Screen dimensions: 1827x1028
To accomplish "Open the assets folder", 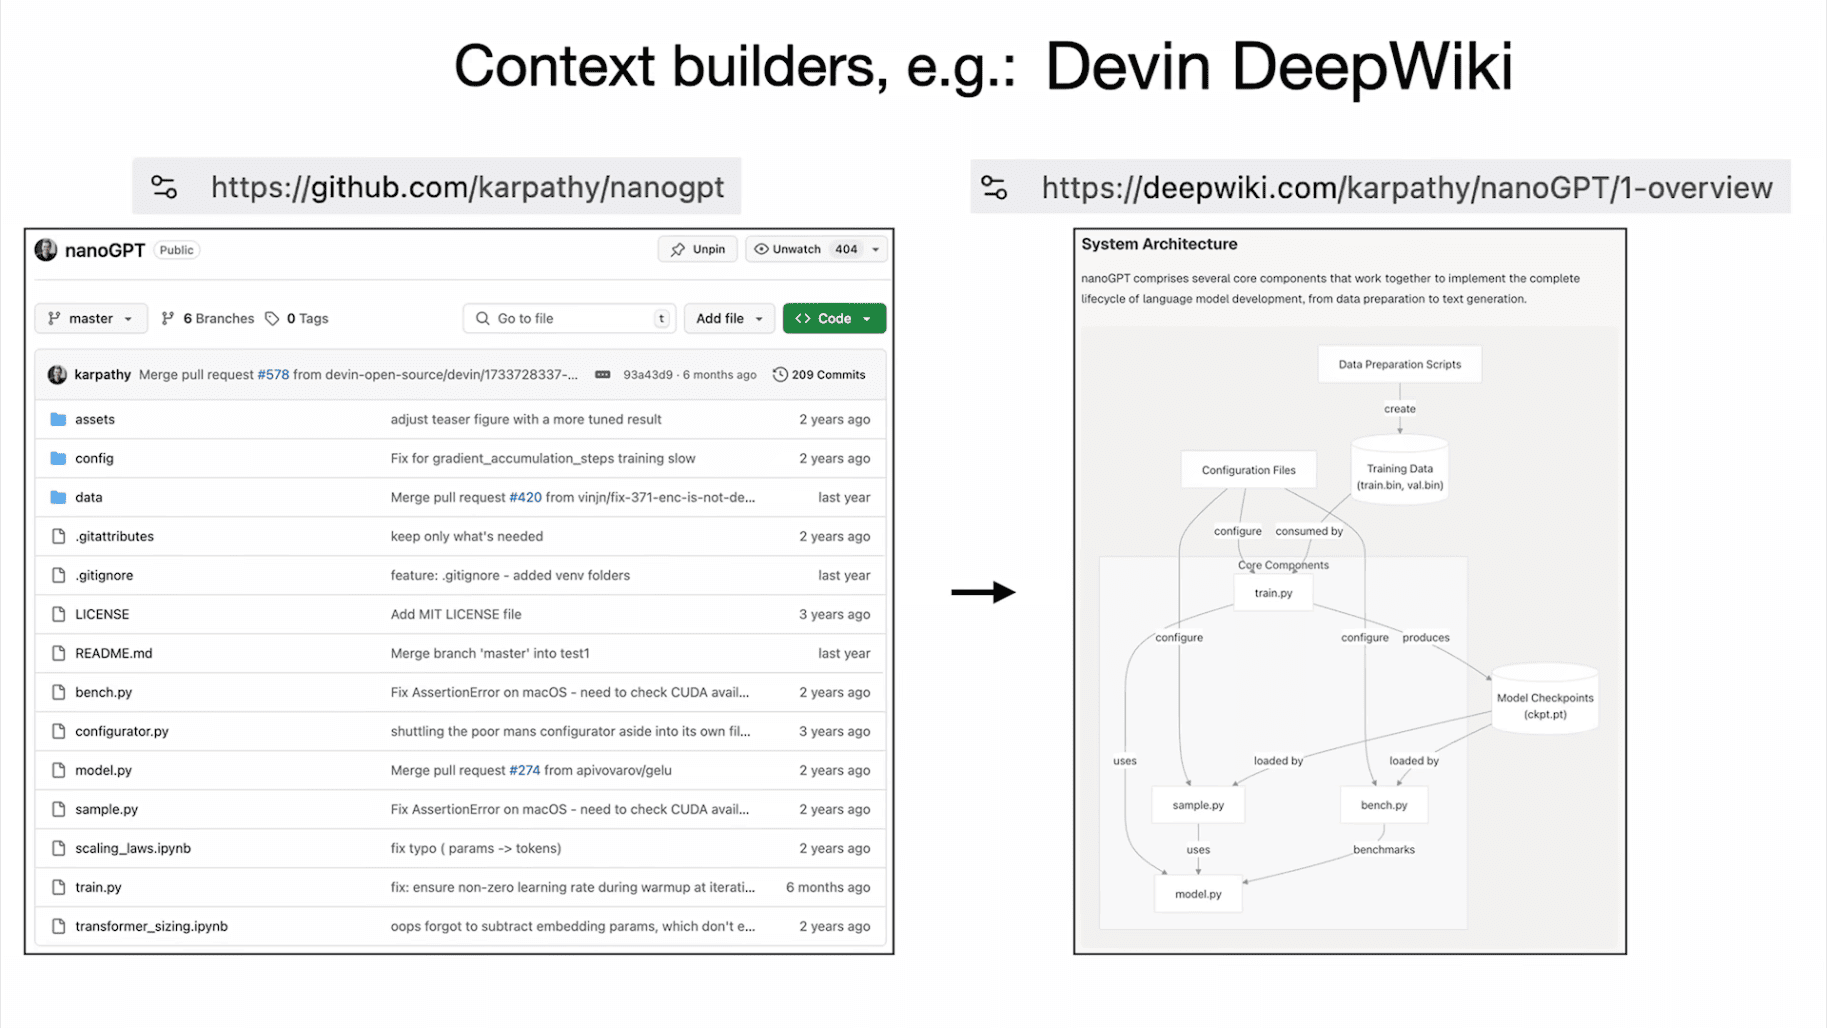I will coord(95,419).
